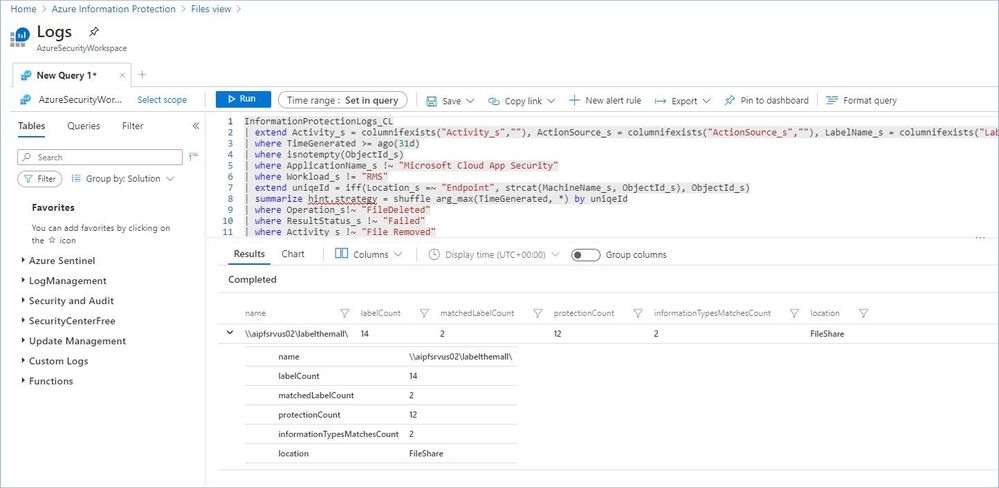
Task: Click the protectionCount column header
Action: 584,313
